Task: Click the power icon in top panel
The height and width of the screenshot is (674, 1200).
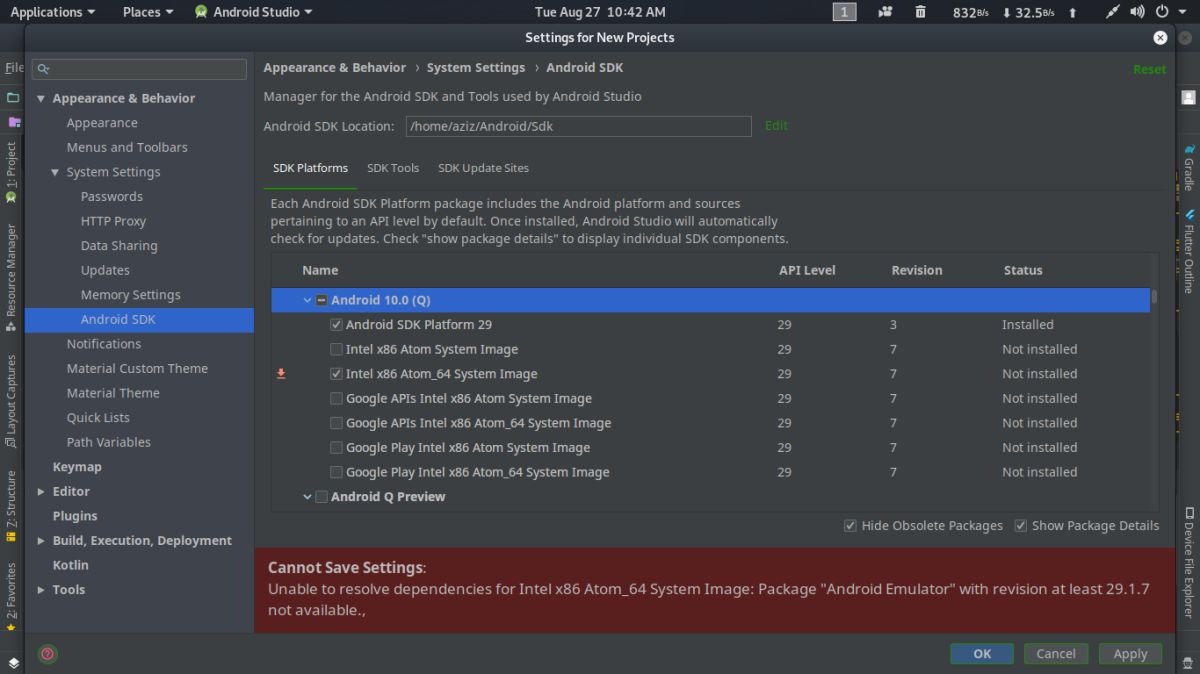Action: (1162, 12)
